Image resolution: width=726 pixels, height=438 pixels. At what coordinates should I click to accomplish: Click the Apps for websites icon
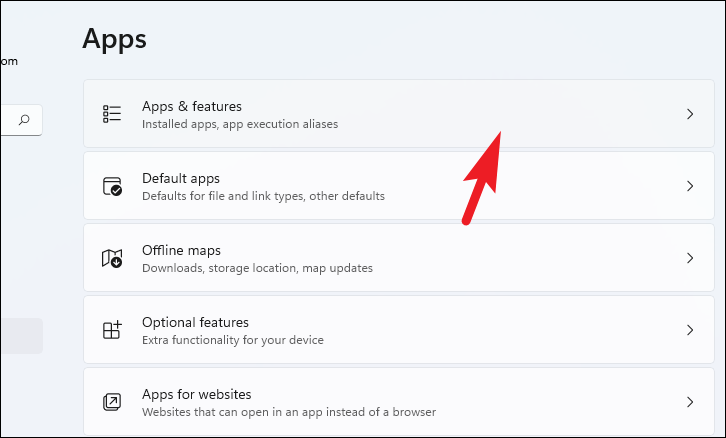tap(112, 402)
